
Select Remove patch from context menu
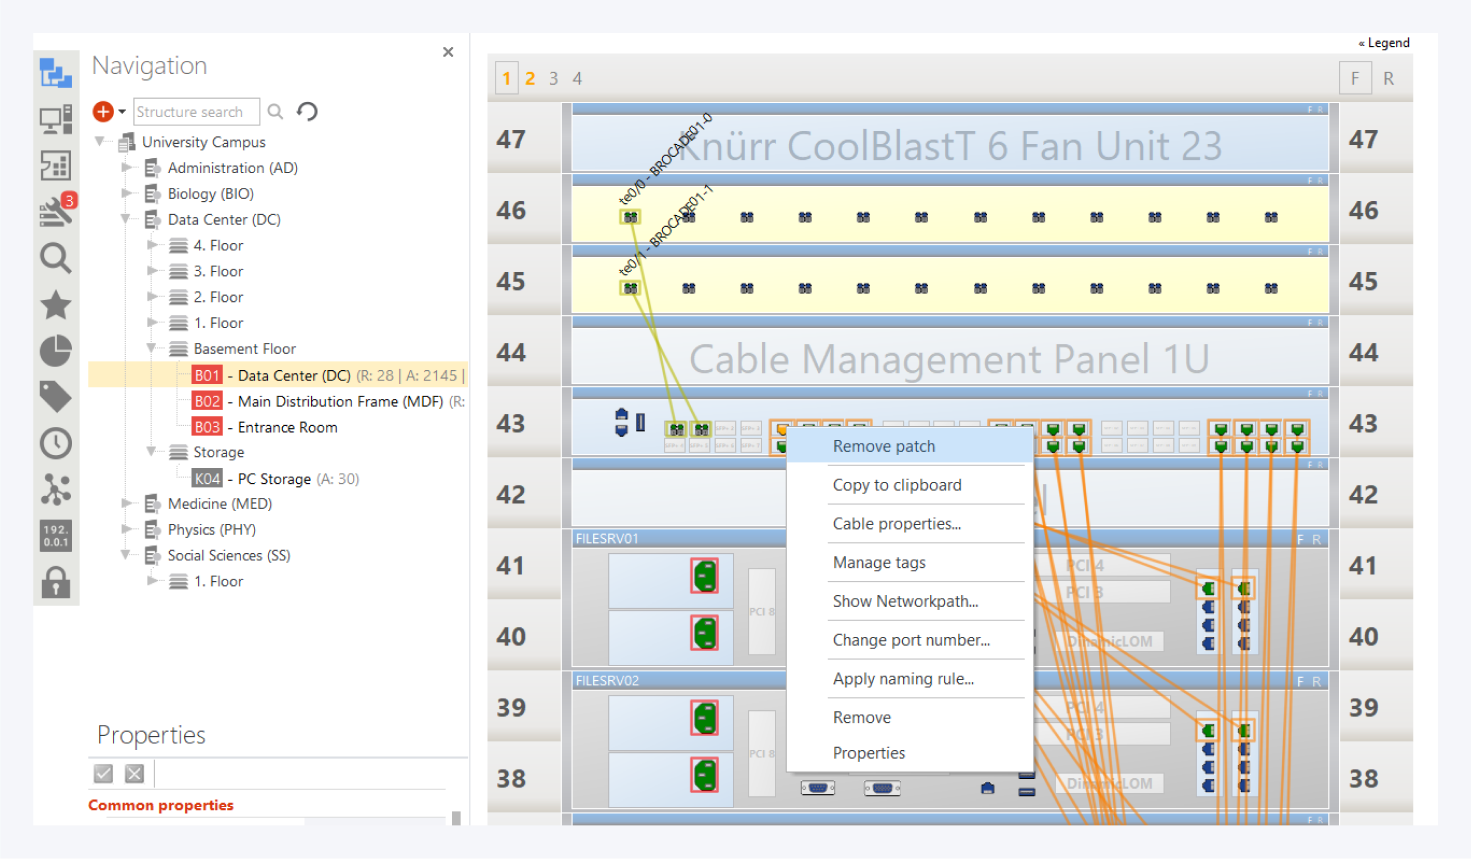pos(884,446)
